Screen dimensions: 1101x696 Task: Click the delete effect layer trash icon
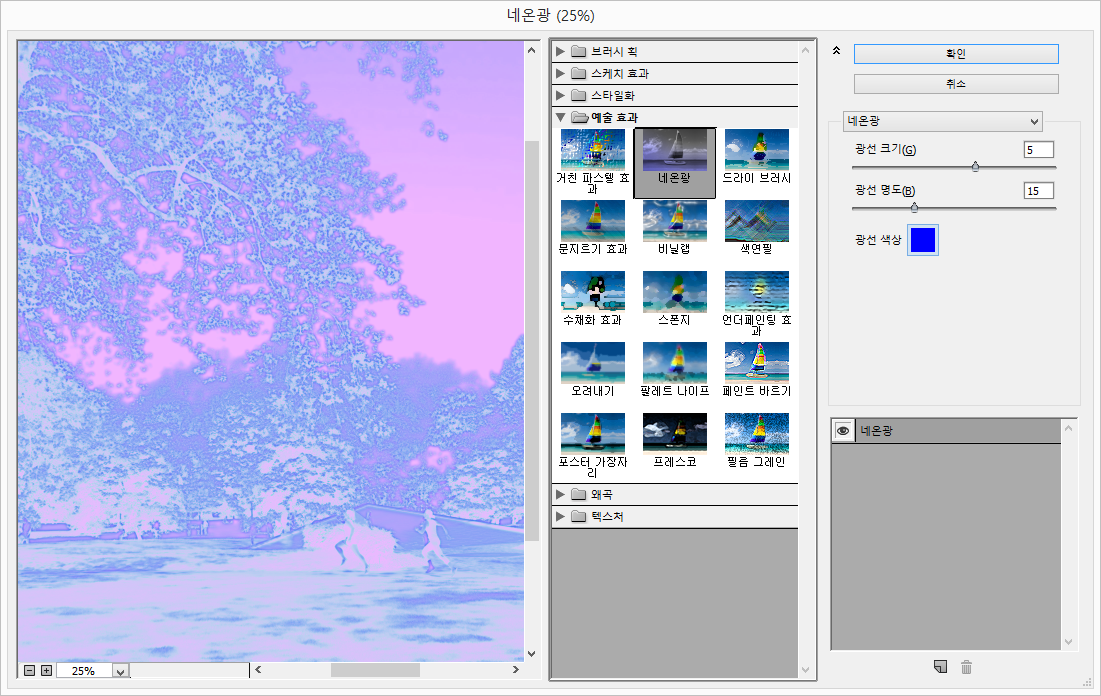[x=966, y=667]
